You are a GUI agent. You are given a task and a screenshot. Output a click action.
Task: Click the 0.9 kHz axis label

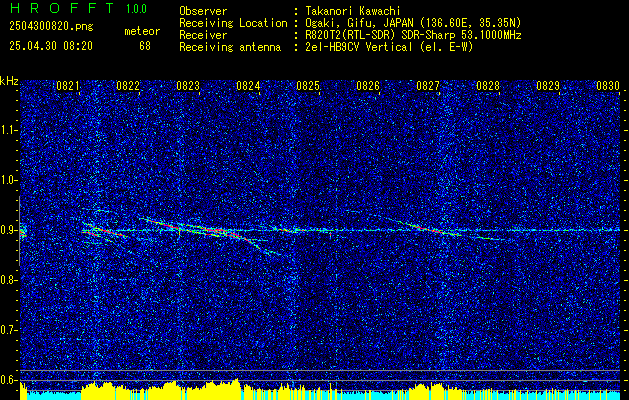point(9,230)
